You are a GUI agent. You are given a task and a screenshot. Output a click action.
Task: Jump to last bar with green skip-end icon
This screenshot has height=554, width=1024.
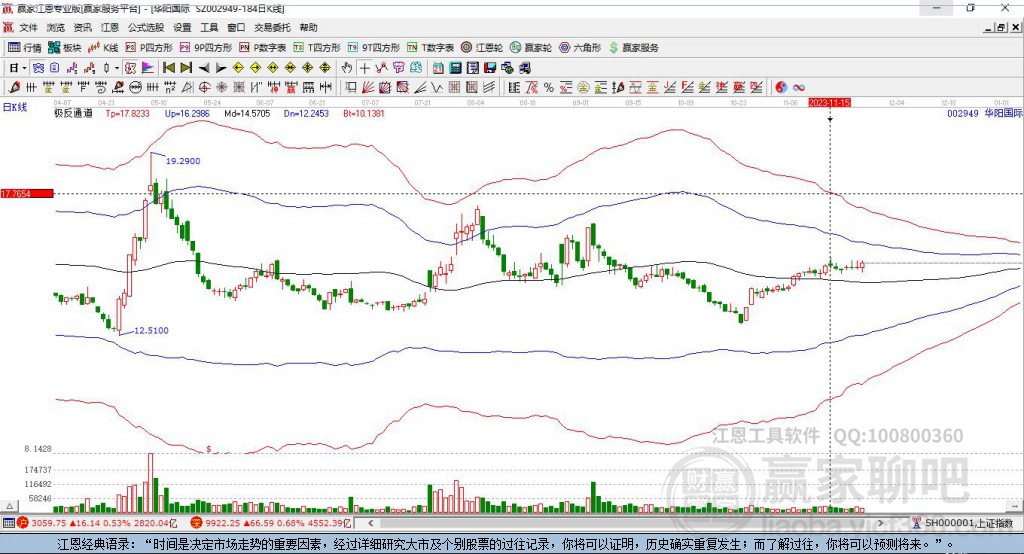tap(186, 68)
